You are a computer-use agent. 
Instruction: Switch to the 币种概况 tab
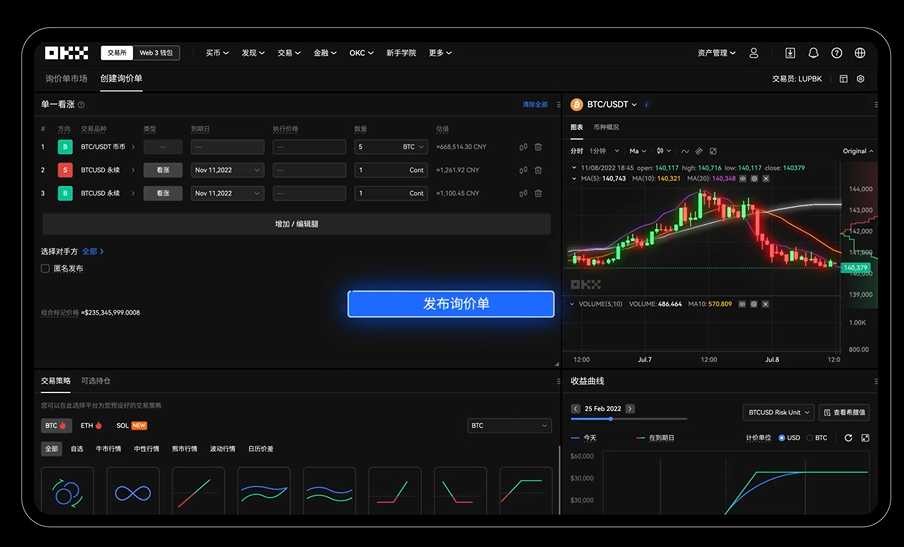607,127
